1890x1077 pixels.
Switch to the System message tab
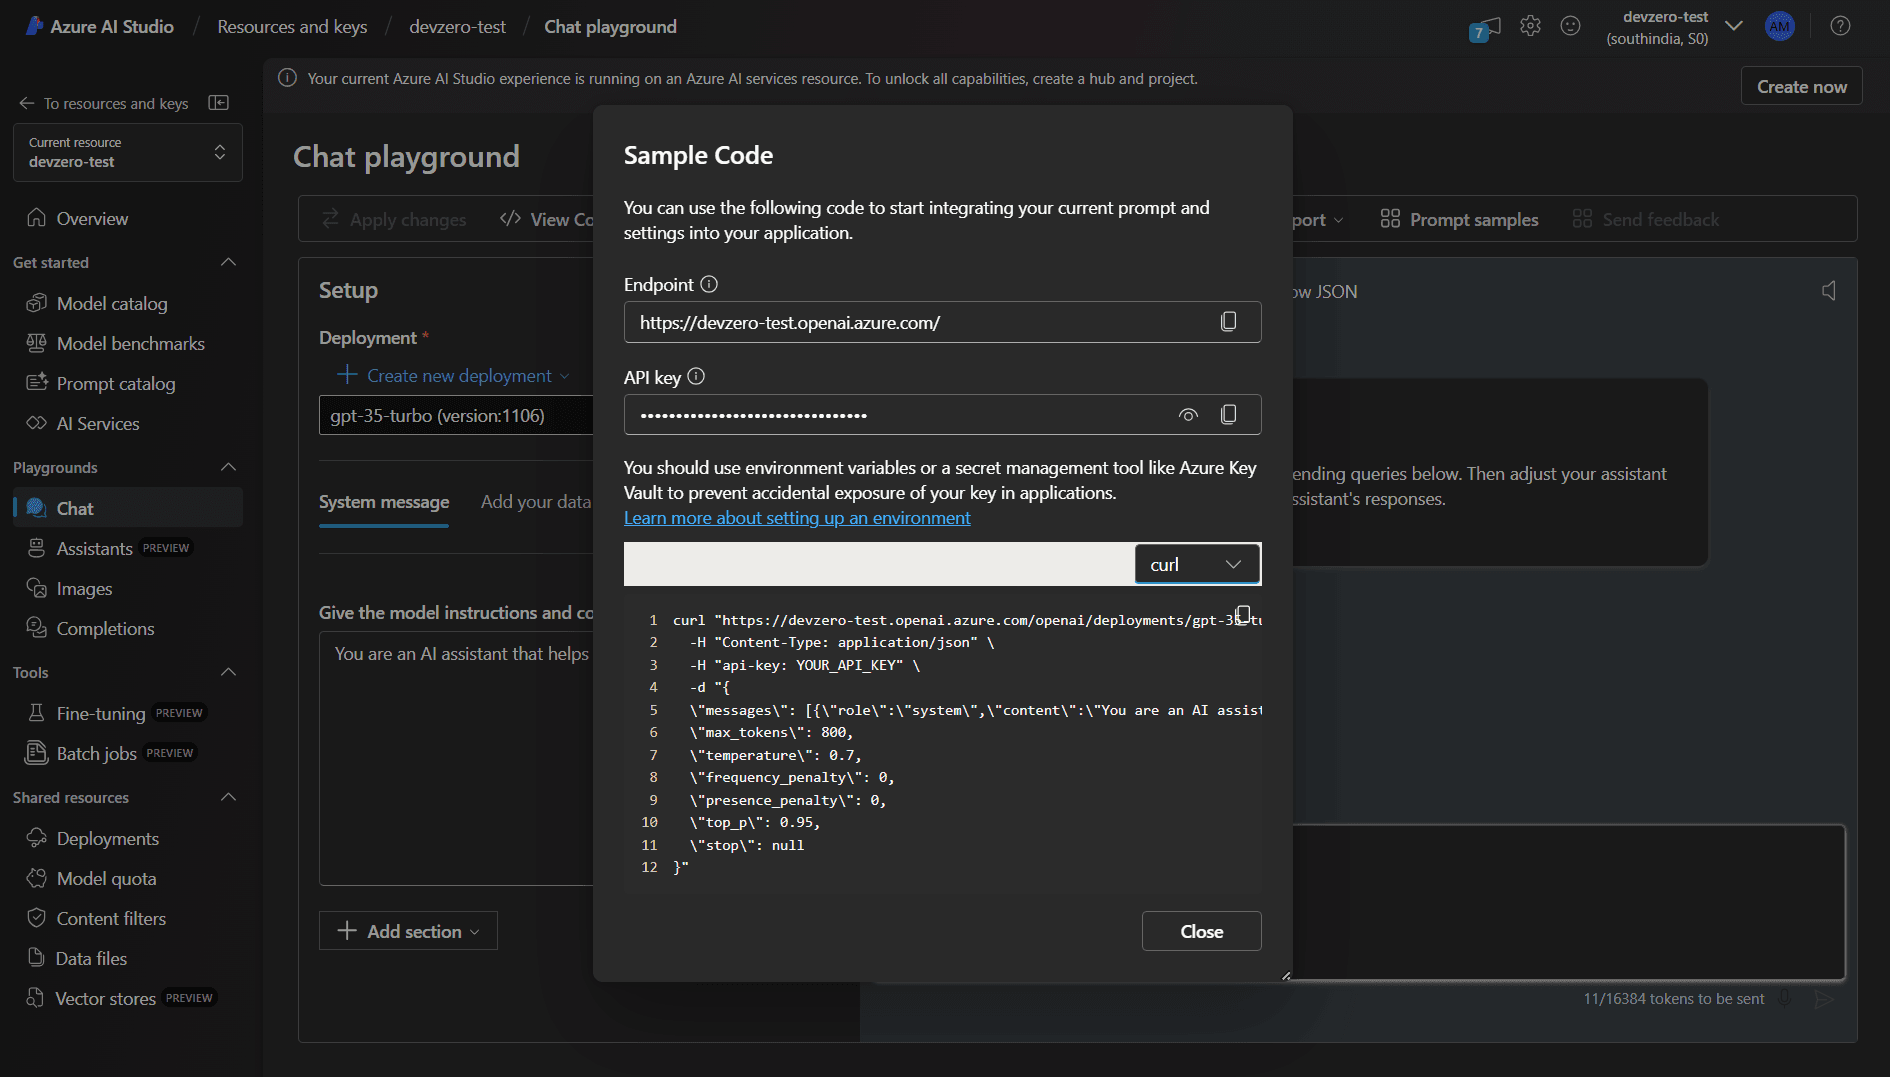pyautogui.click(x=384, y=502)
